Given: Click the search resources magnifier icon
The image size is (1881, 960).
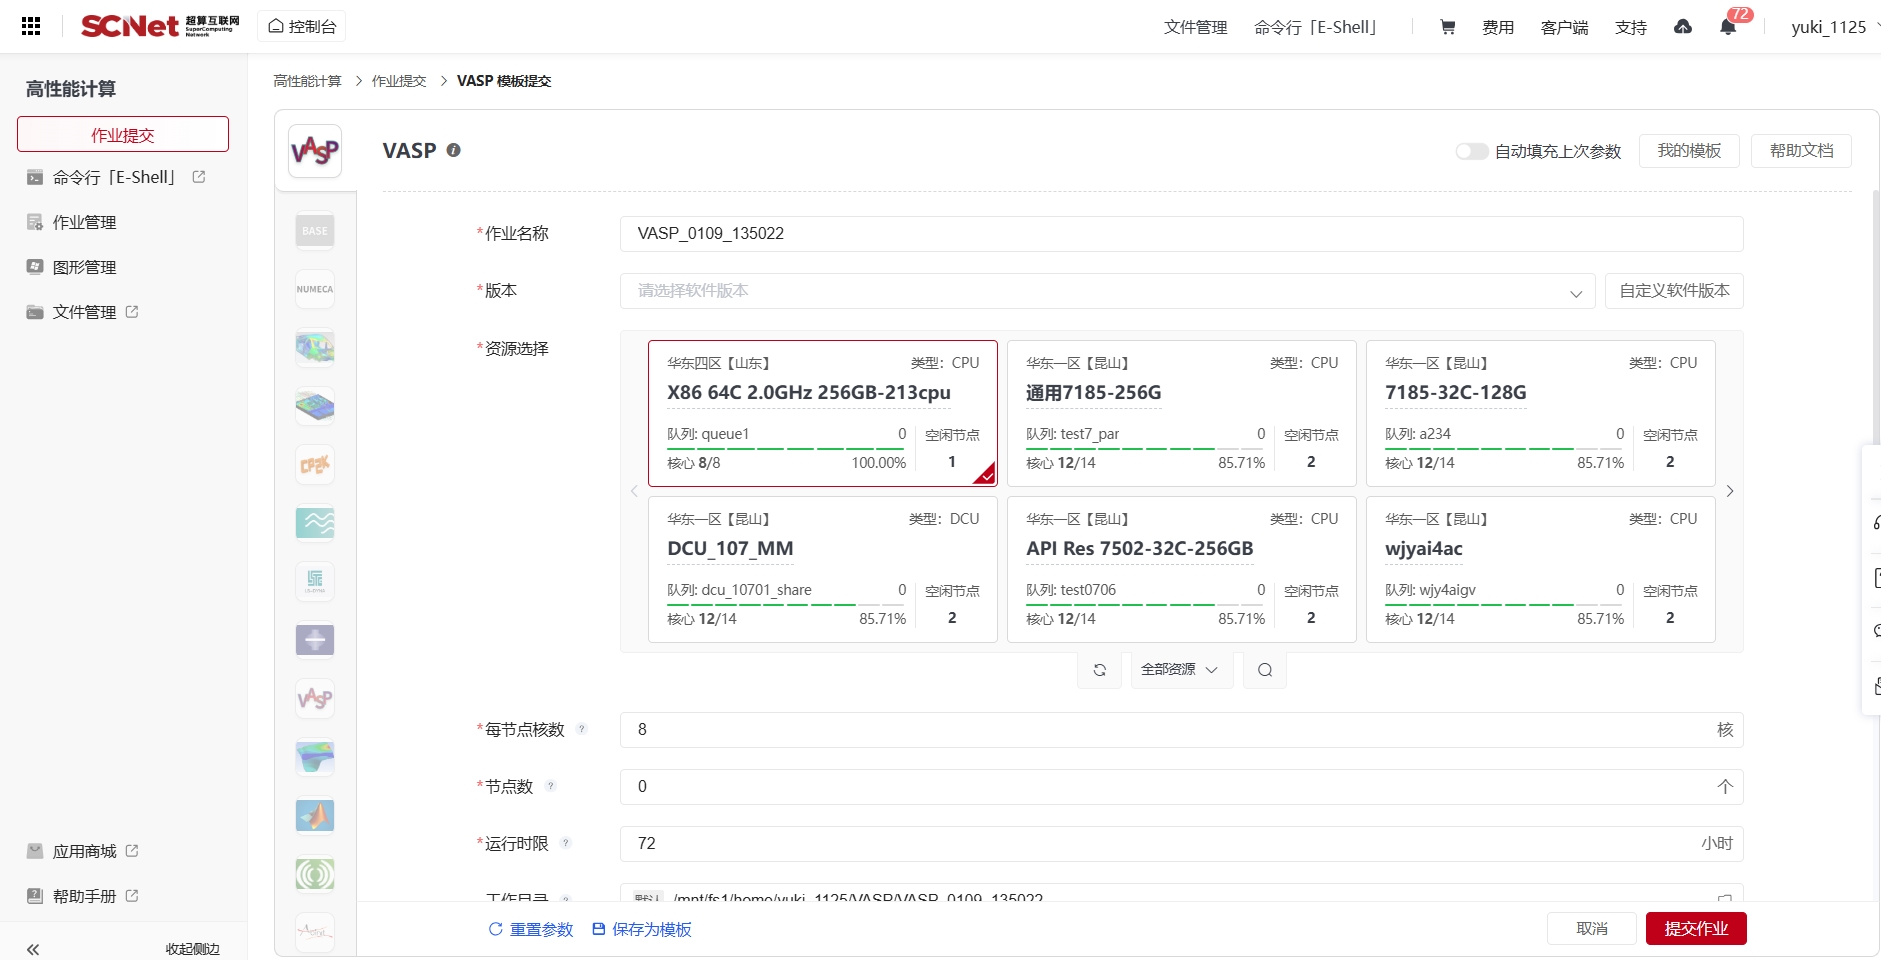Looking at the screenshot, I should tap(1265, 670).
